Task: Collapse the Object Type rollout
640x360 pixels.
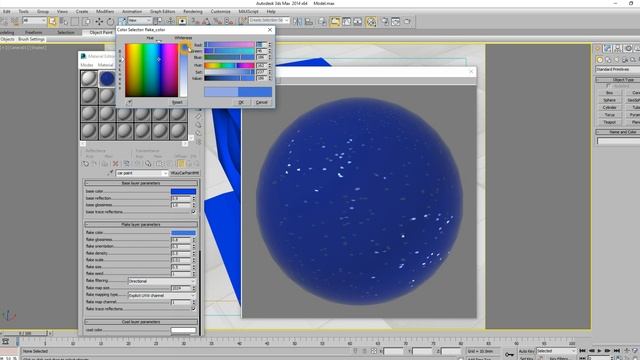Action: (618, 80)
